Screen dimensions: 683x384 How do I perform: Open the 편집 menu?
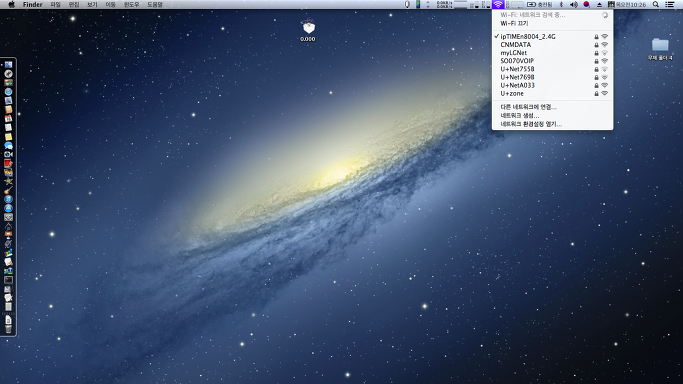click(74, 4)
